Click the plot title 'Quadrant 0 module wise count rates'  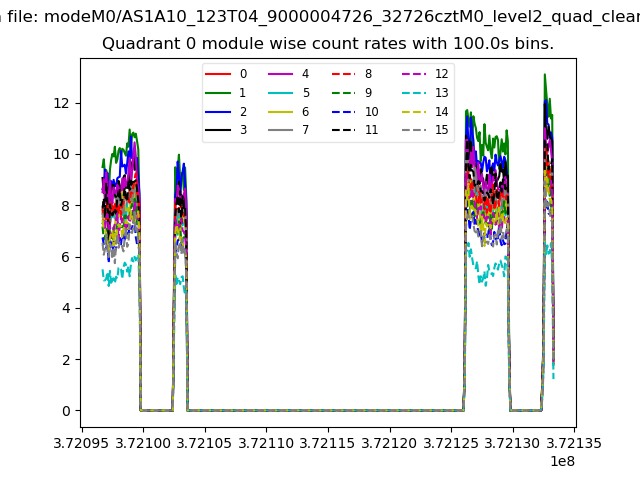[327, 44]
